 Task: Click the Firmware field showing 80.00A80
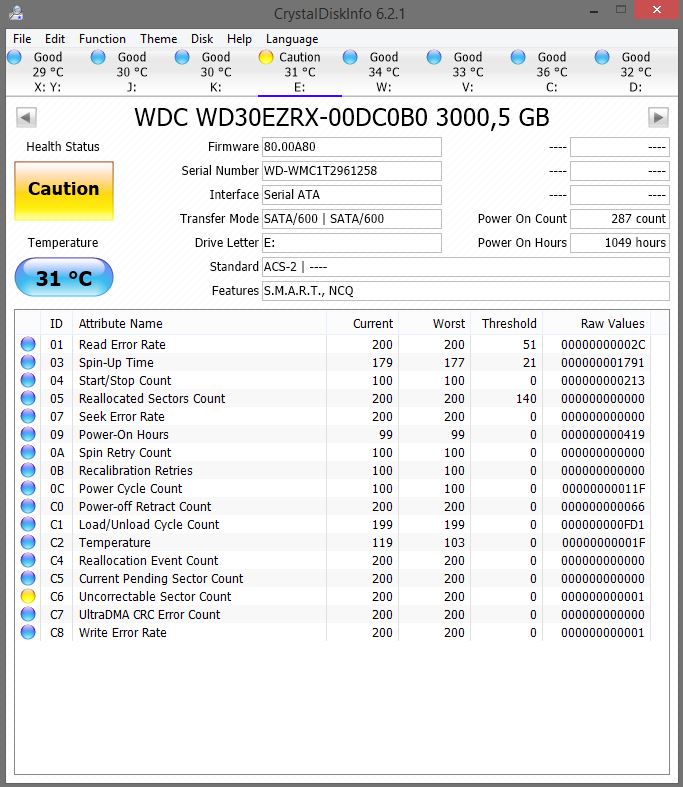(352, 147)
